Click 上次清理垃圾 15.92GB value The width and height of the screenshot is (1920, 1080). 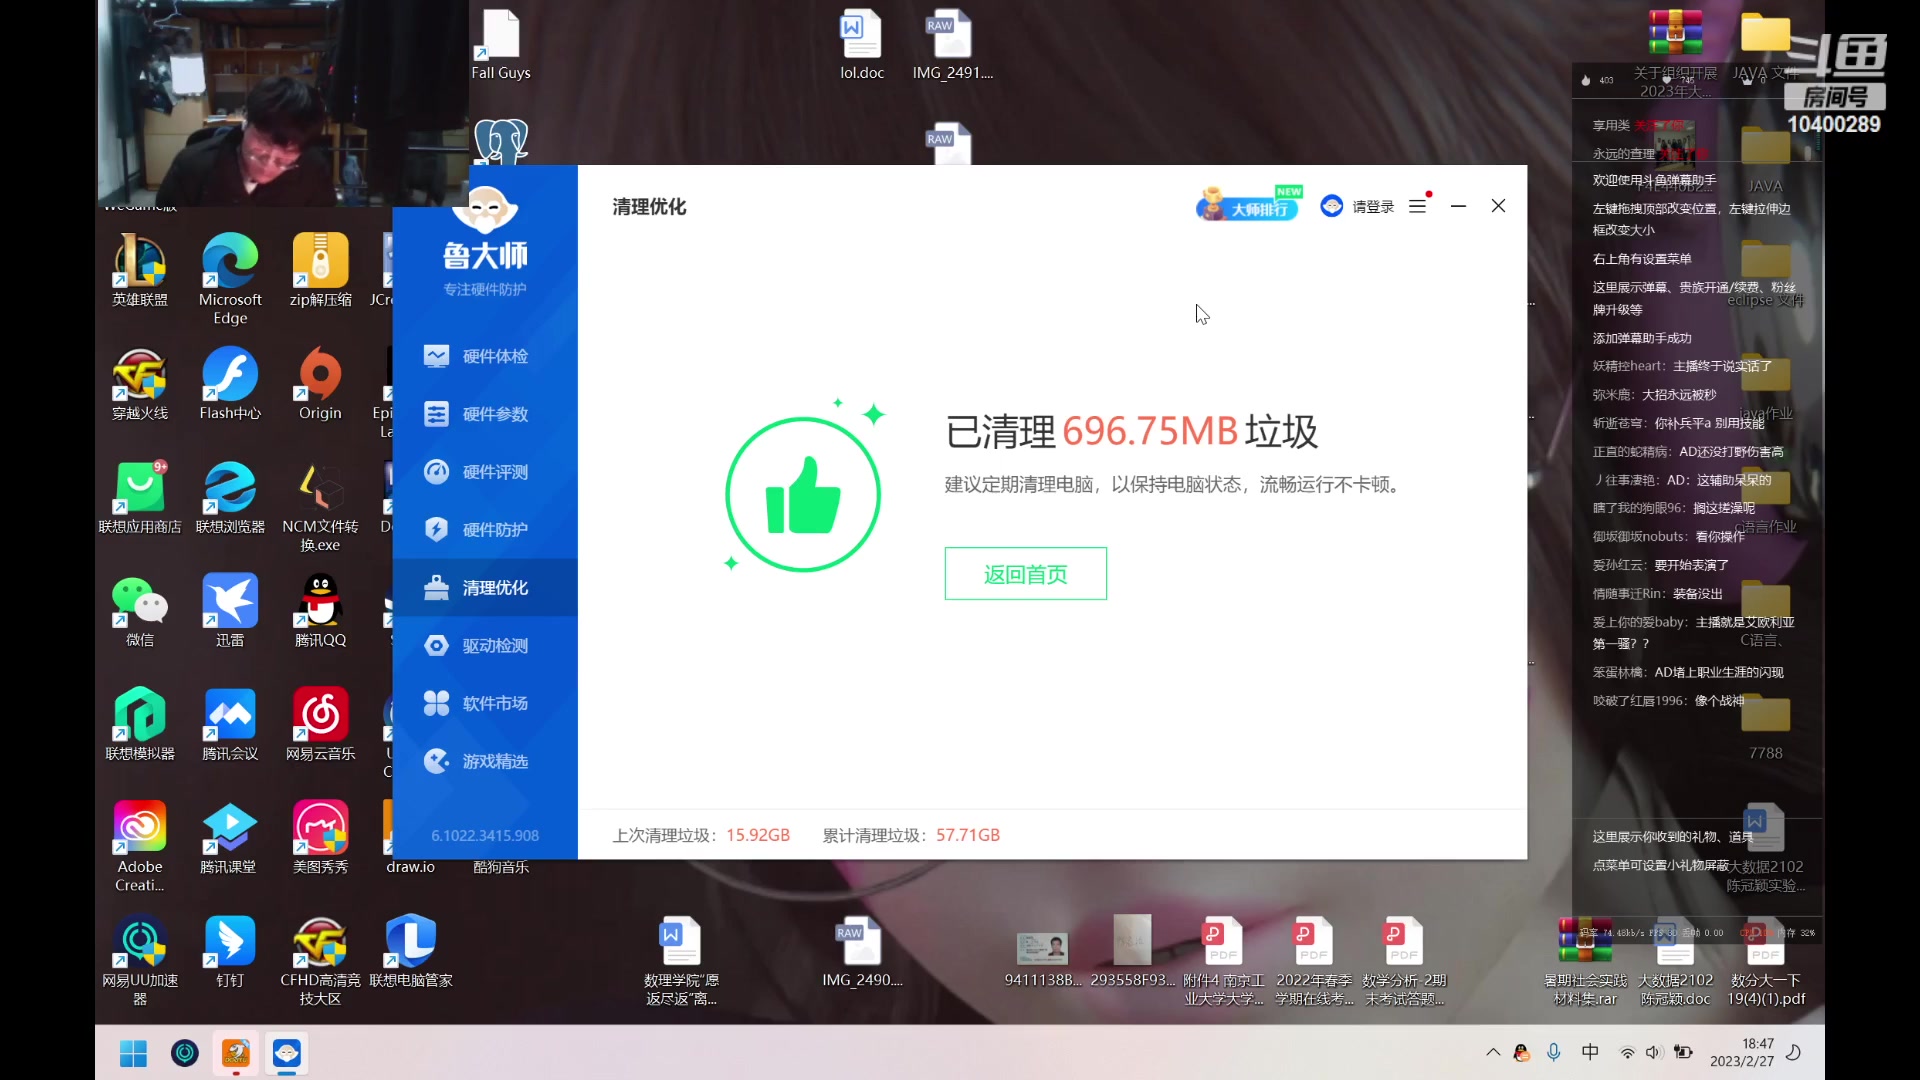(x=758, y=836)
